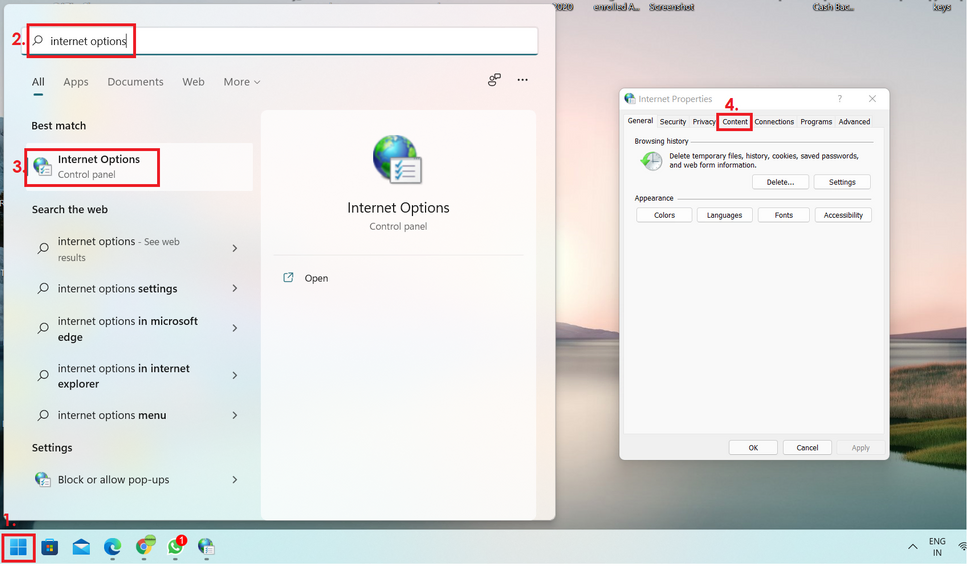Click the browsing history clock icon
The height and width of the screenshot is (566, 968).
(651, 161)
